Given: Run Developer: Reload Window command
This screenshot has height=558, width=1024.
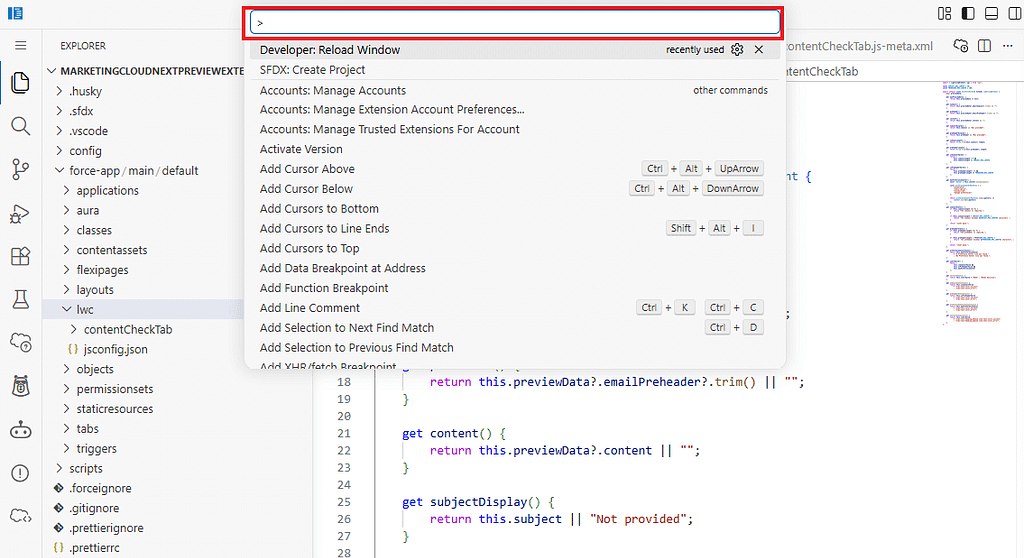Looking at the screenshot, I should (515, 50).
